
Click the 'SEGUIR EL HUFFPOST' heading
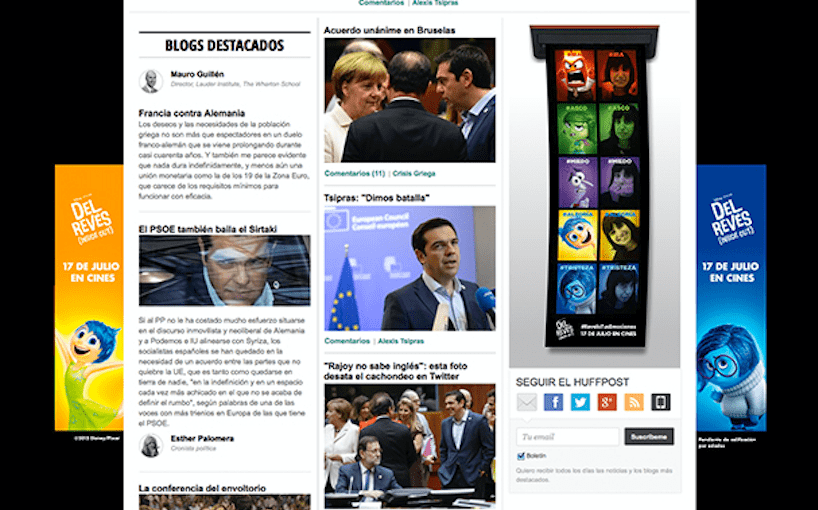[572, 382]
